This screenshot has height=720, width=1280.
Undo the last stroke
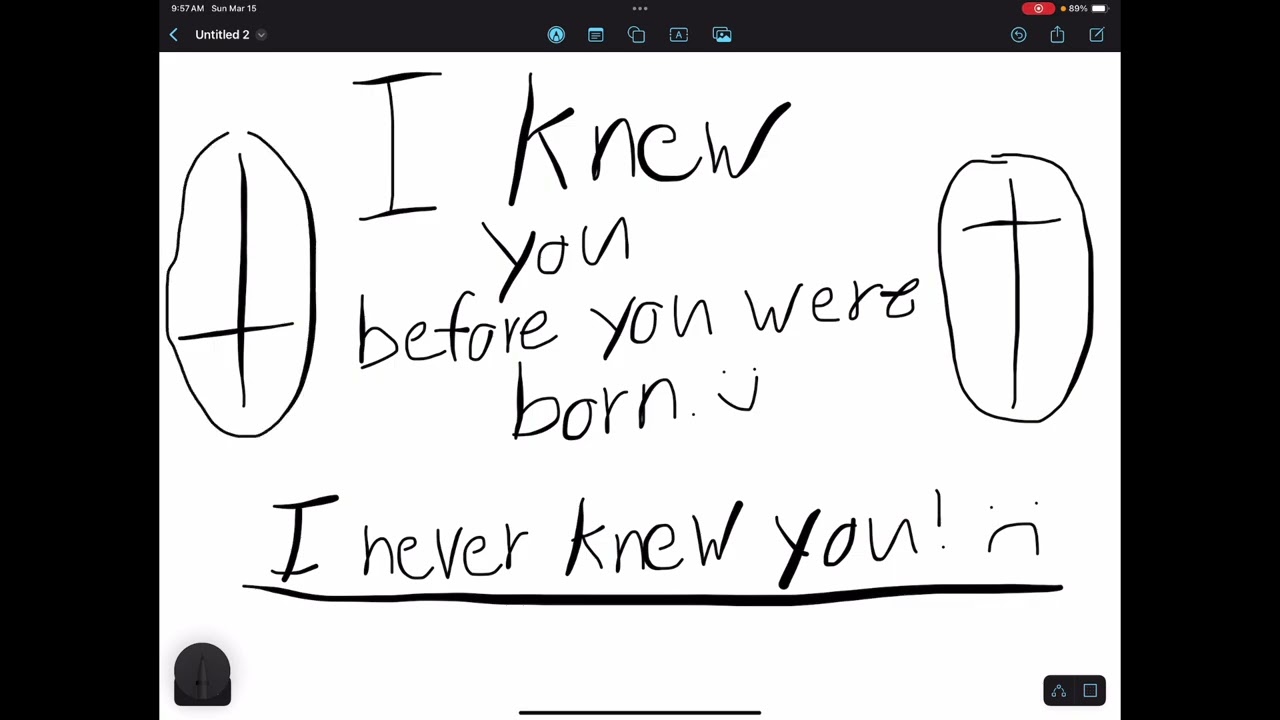click(1018, 35)
